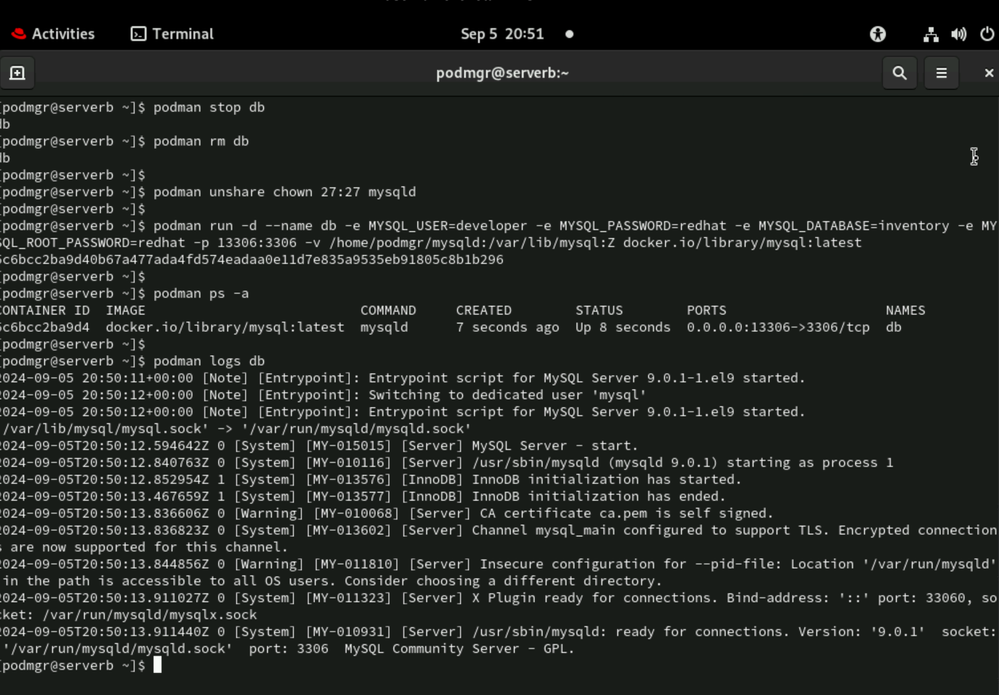Click the 0.0.0.0:13306->3306/tcp port mapping

point(778,327)
